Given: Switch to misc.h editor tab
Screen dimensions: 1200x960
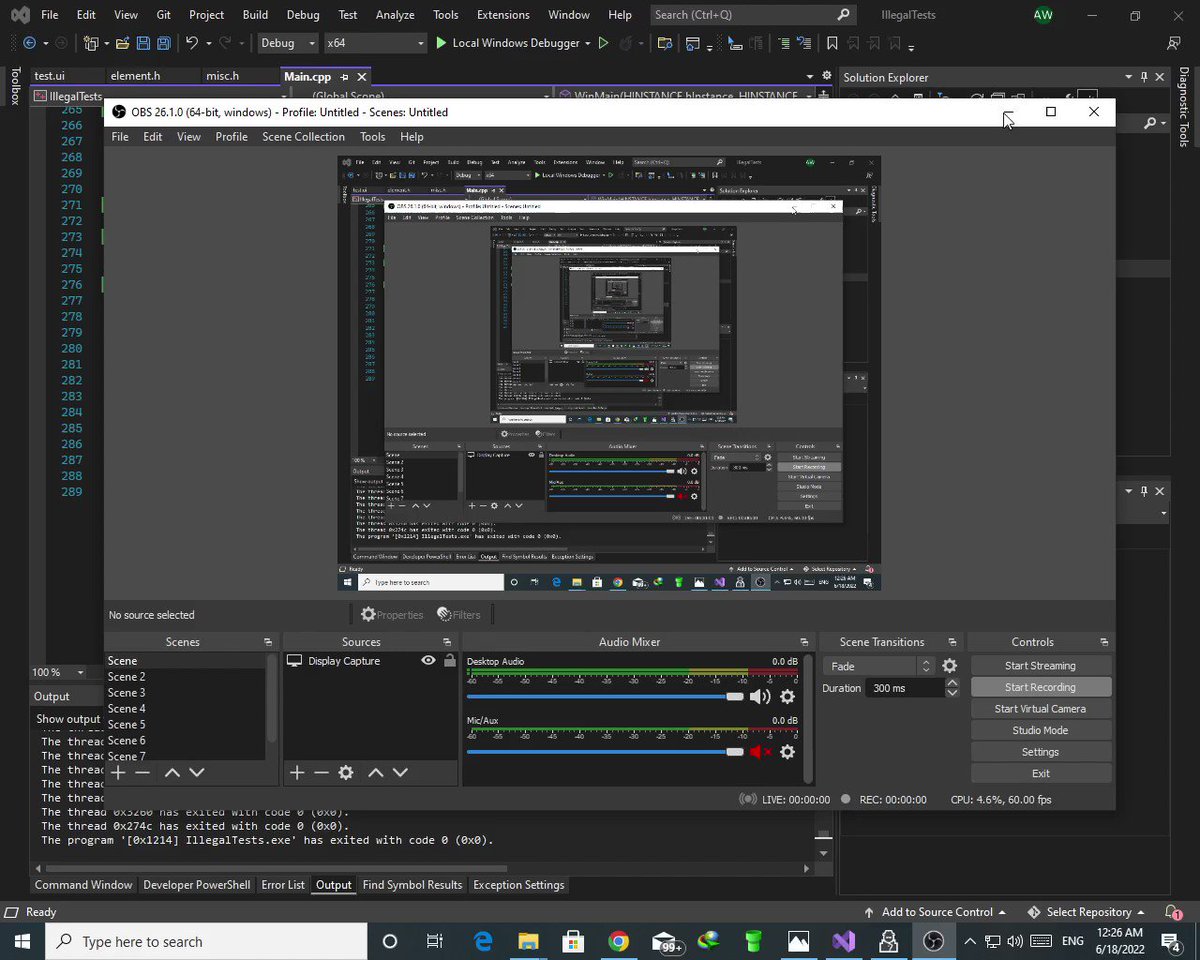Looking at the screenshot, I should coord(222,76).
